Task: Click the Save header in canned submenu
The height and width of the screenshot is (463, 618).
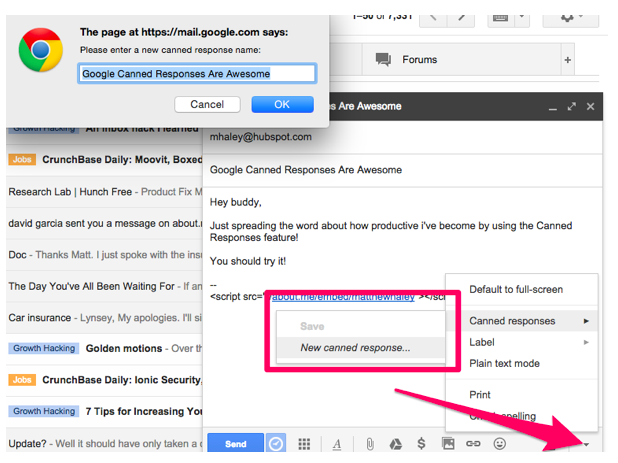Action: [x=312, y=326]
